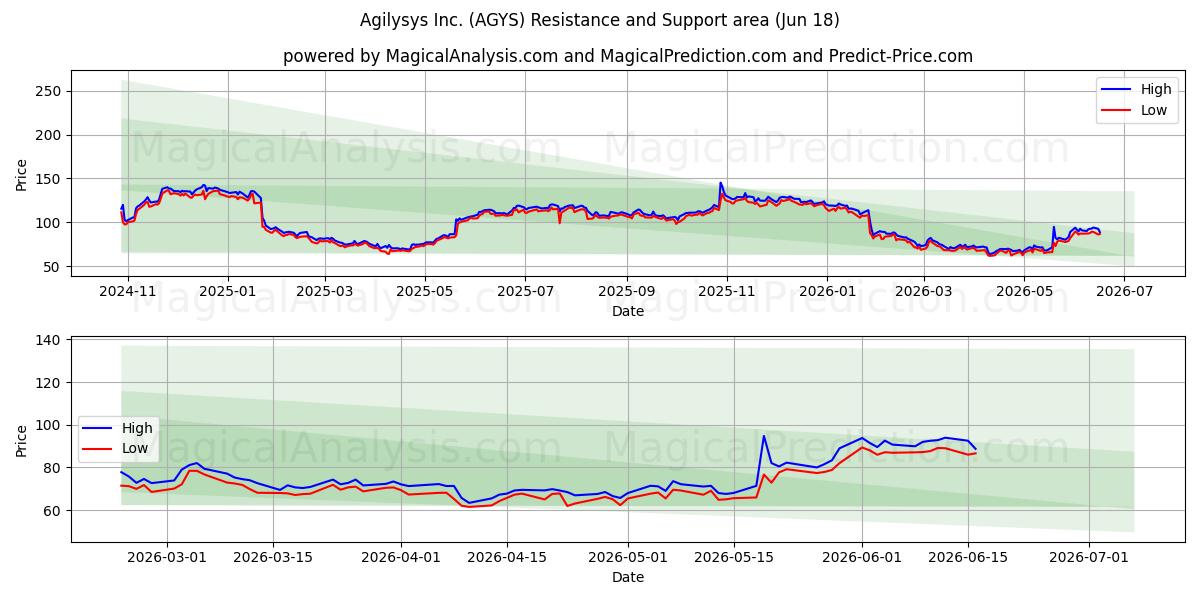Click the lower chart x-axis label 2026-04-15
The height and width of the screenshot is (600, 1200).
508,558
